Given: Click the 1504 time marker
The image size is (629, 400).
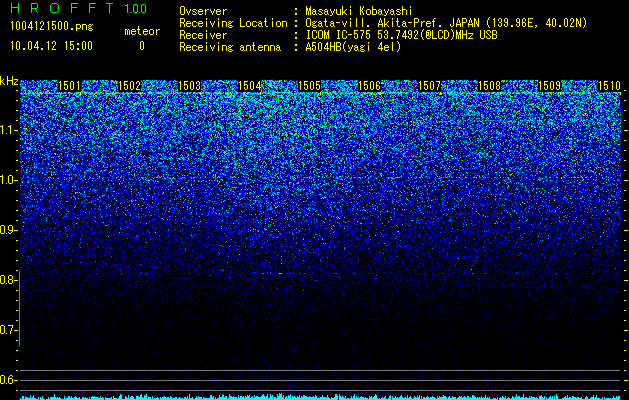Looking at the screenshot, I should [x=250, y=86].
